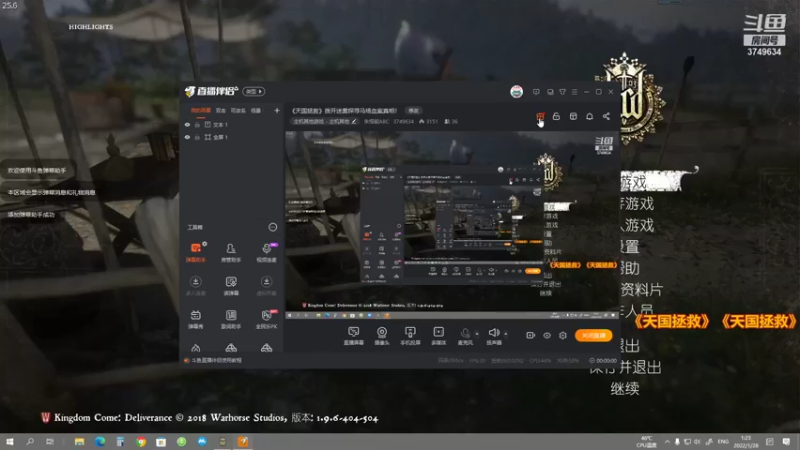Click the room number 3749634 text
The image size is (800, 450).
point(403,121)
